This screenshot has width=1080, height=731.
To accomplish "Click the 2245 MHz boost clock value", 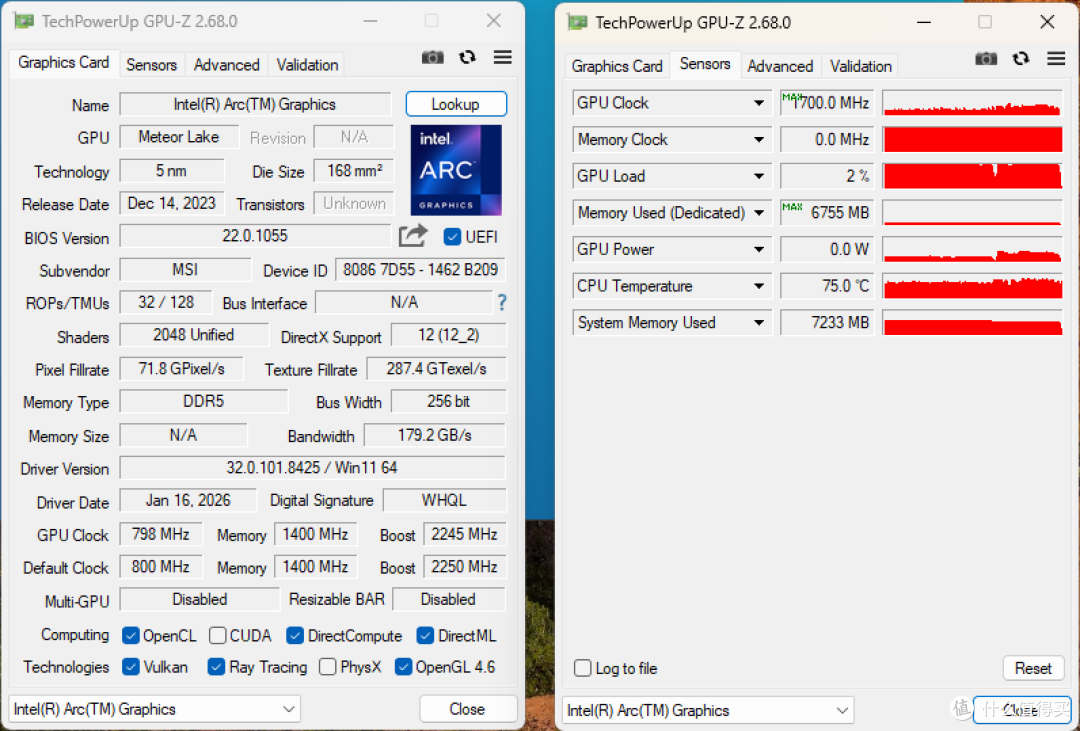I will click(x=464, y=535).
